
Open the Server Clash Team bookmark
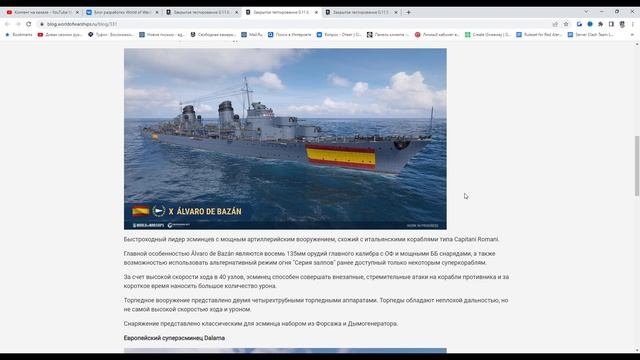coord(591,35)
